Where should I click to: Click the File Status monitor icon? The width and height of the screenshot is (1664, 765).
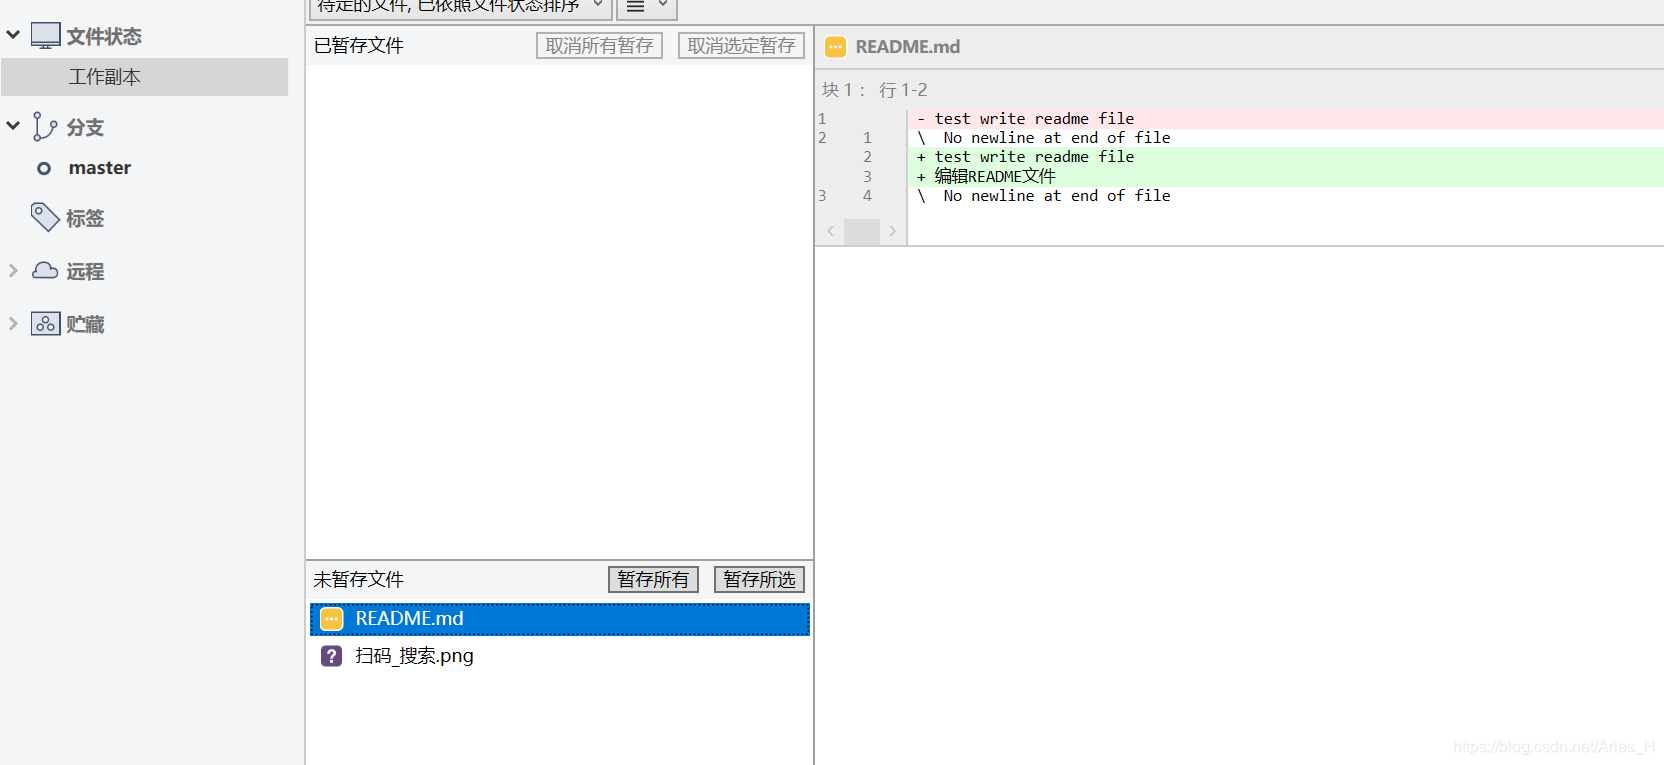tap(45, 36)
